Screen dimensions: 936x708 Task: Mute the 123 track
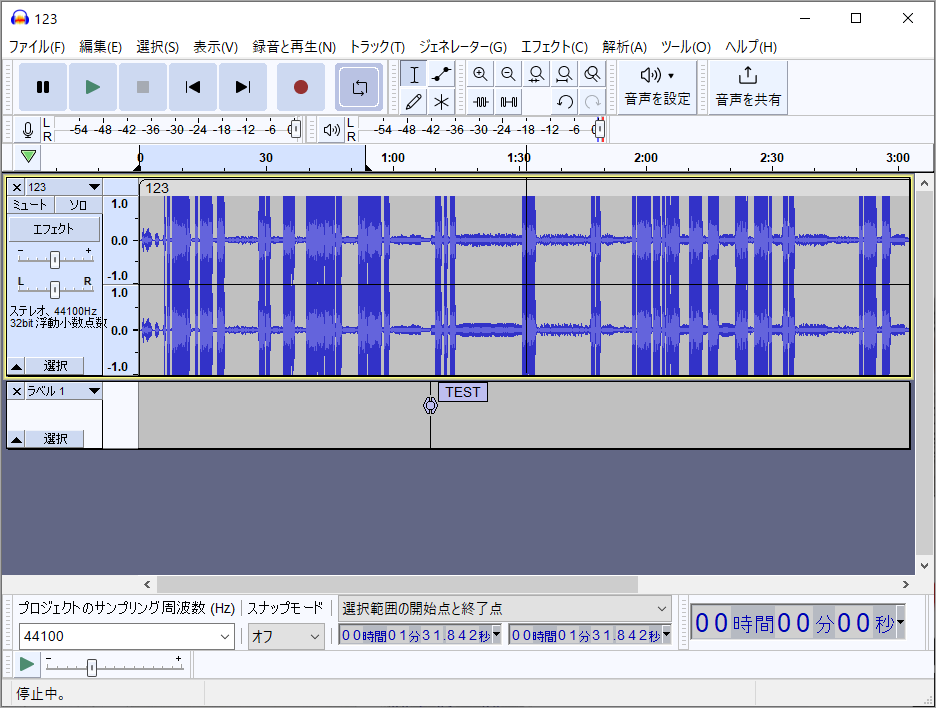pyautogui.click(x=30, y=204)
